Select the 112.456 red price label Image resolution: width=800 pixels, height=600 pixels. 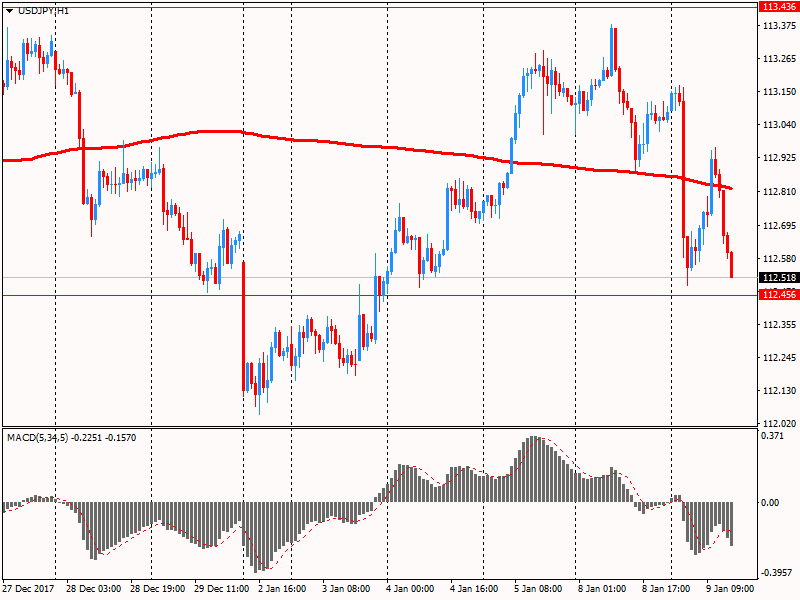[x=779, y=295]
